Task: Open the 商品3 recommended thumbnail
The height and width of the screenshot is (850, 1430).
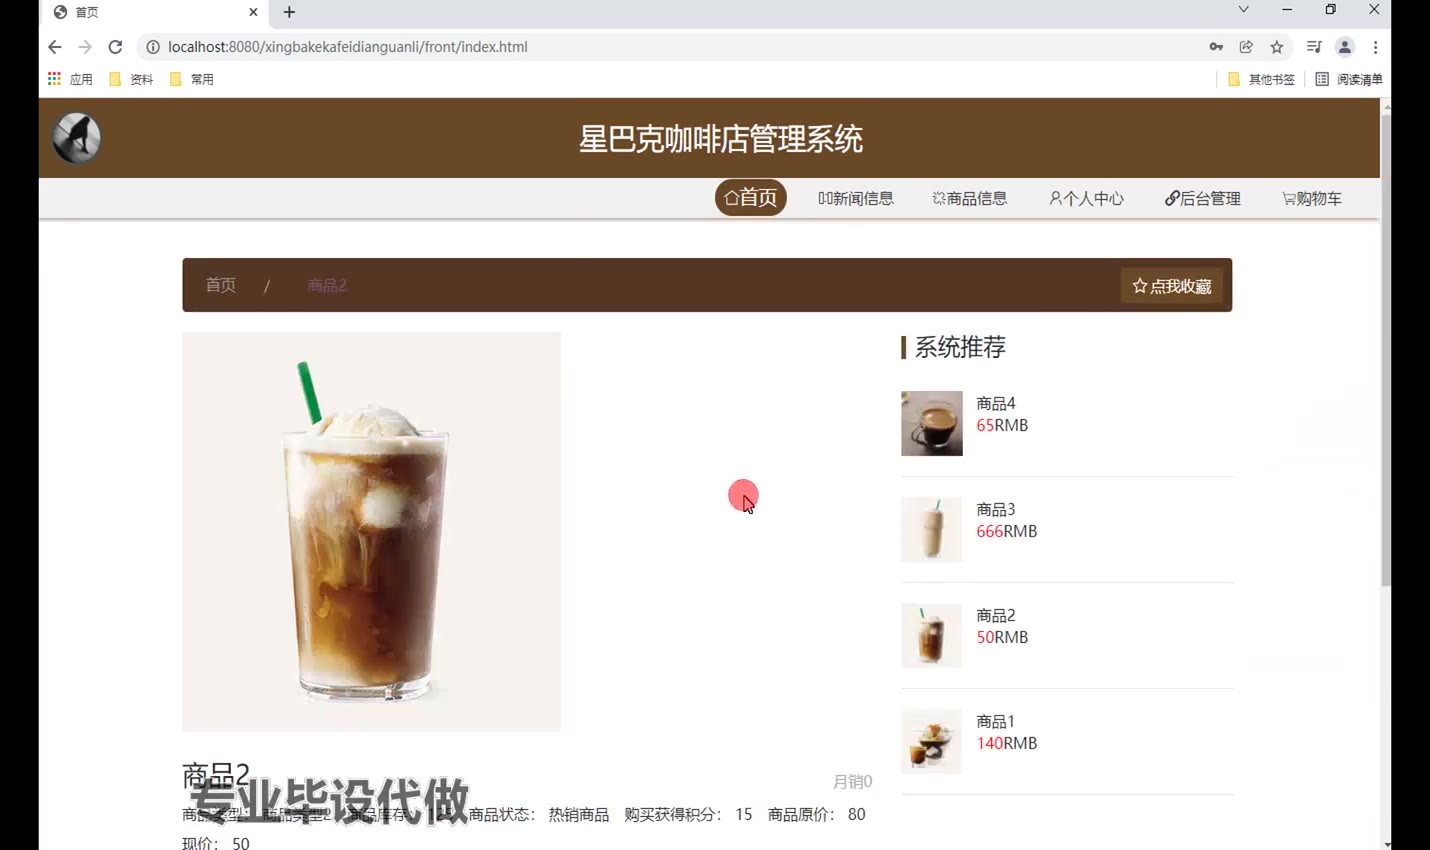Action: [x=932, y=529]
